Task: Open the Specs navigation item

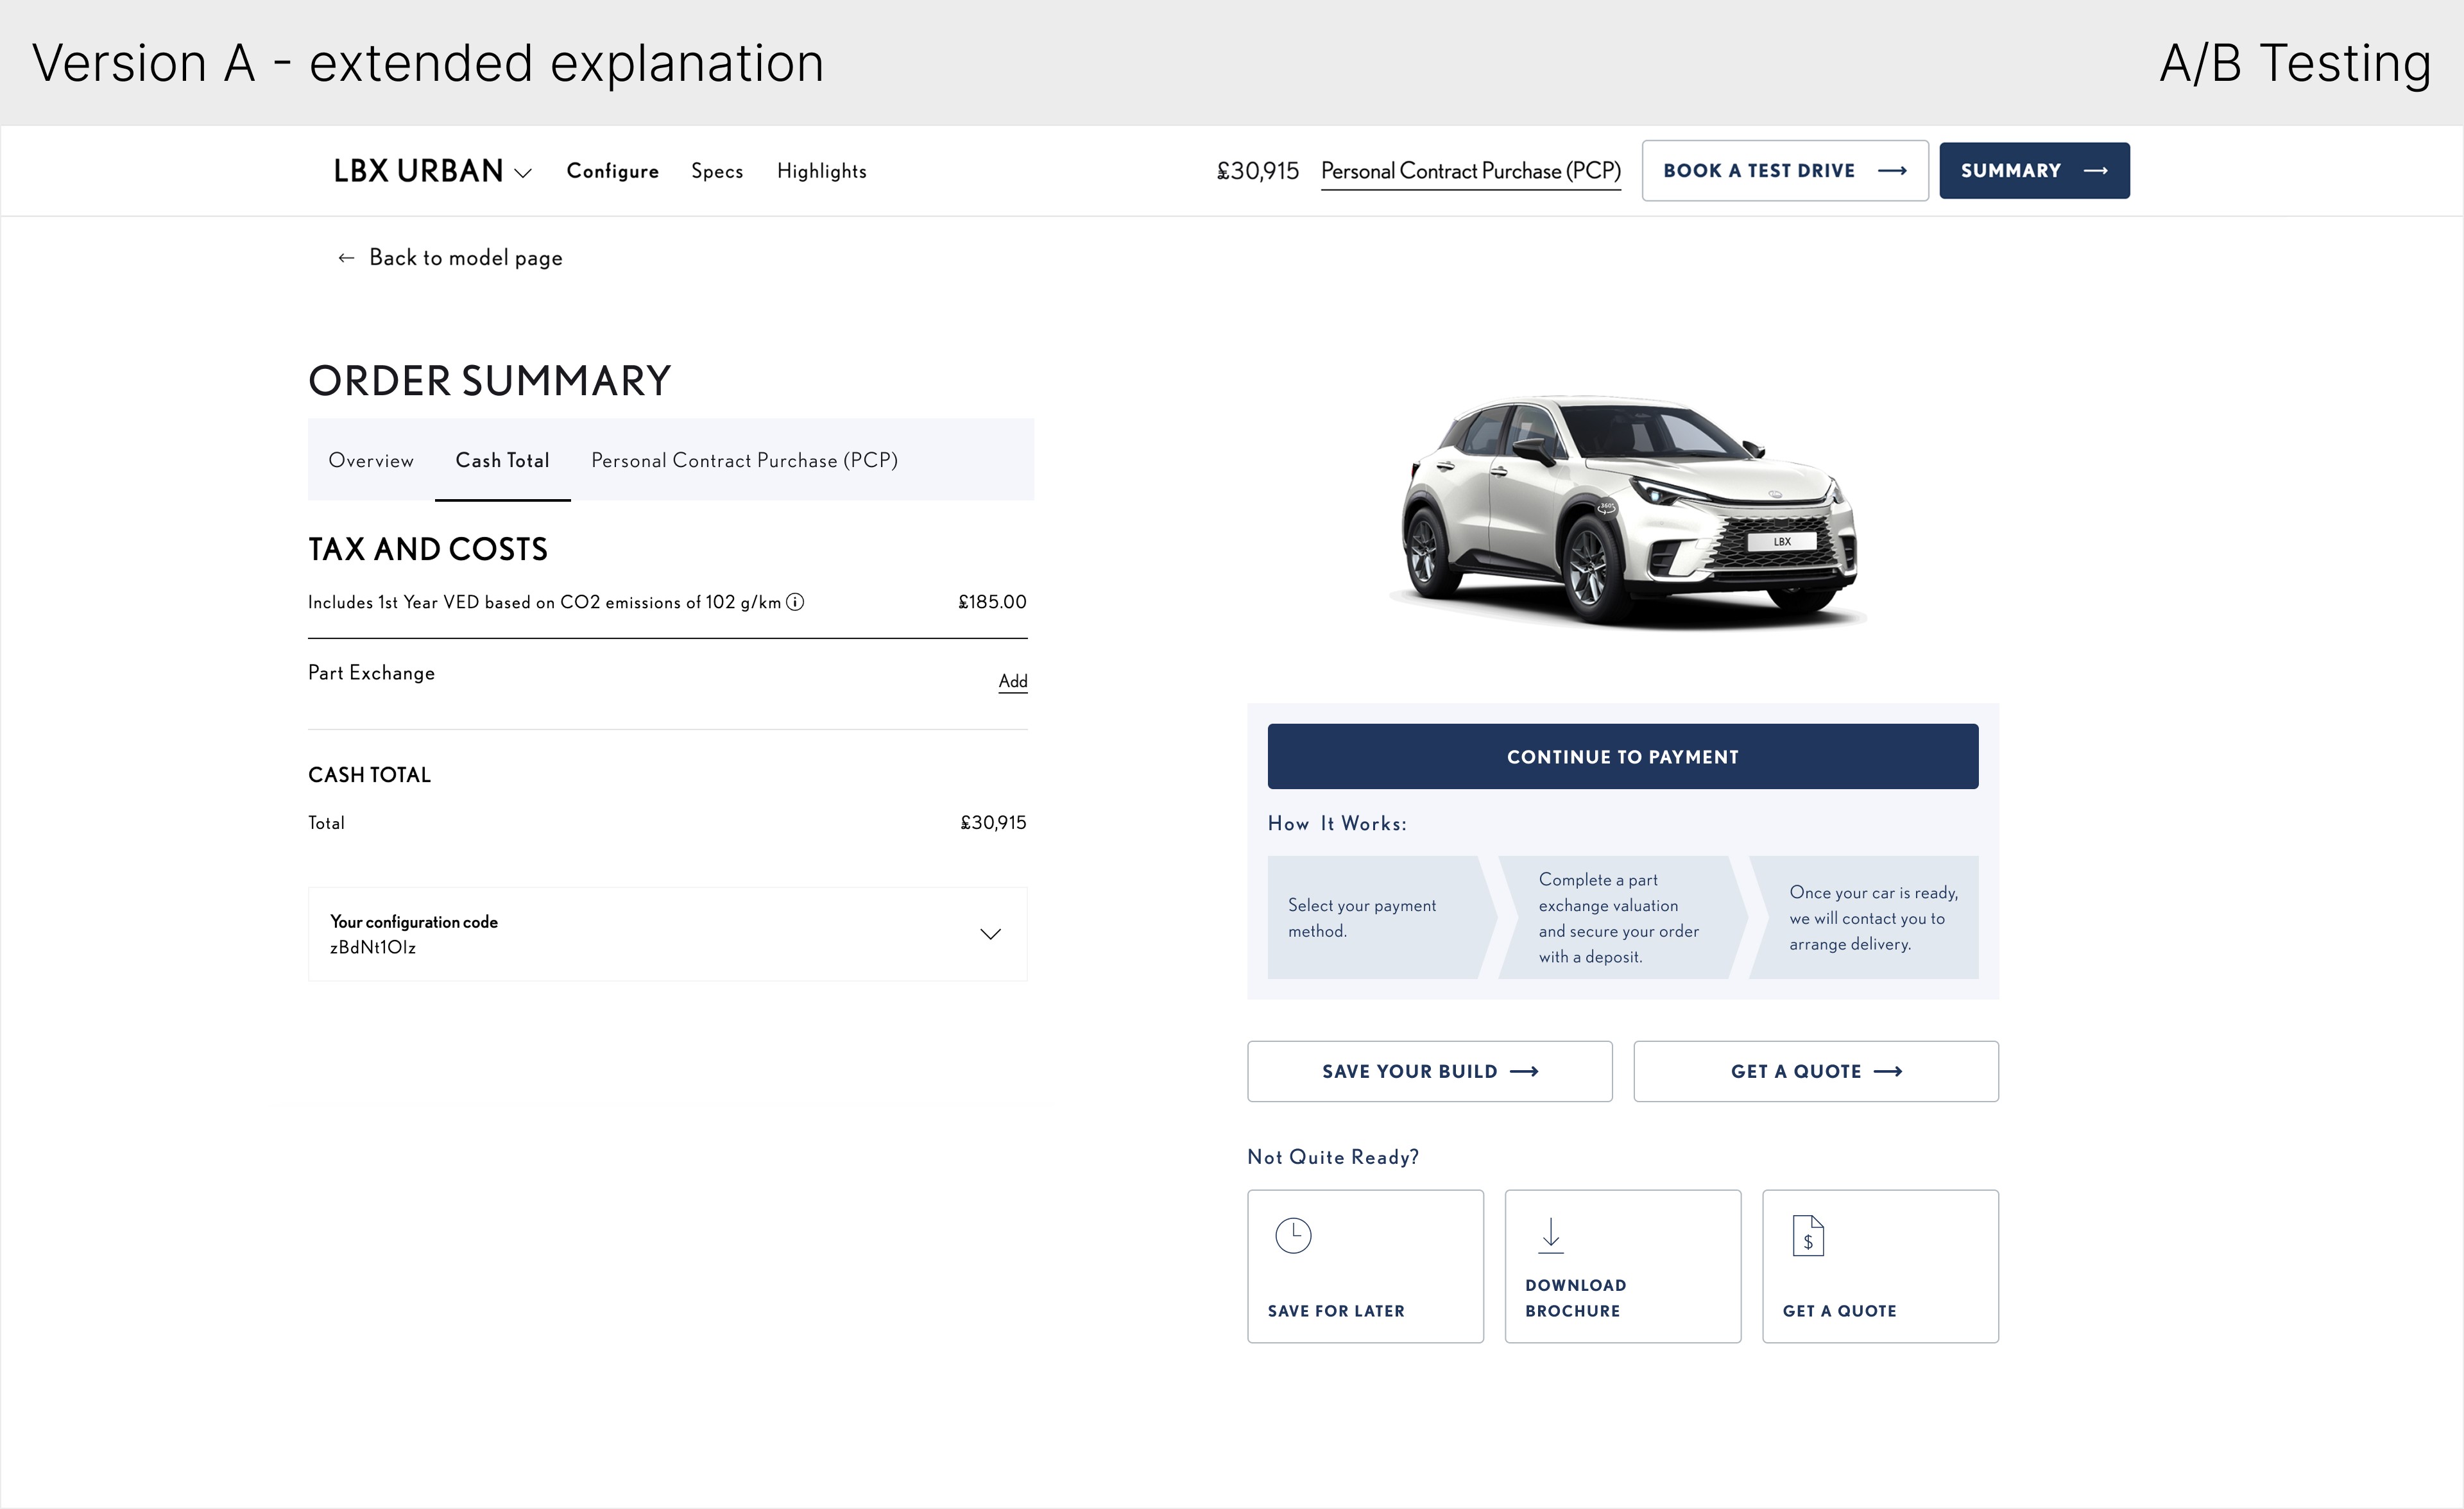Action: (x=717, y=171)
